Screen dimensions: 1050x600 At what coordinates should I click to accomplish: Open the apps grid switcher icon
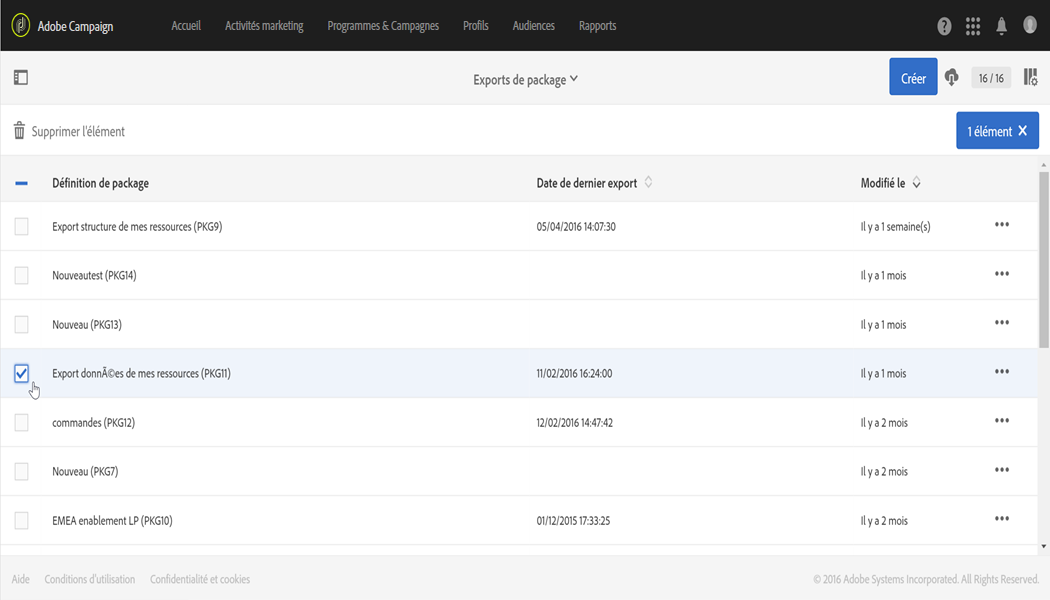tap(973, 26)
